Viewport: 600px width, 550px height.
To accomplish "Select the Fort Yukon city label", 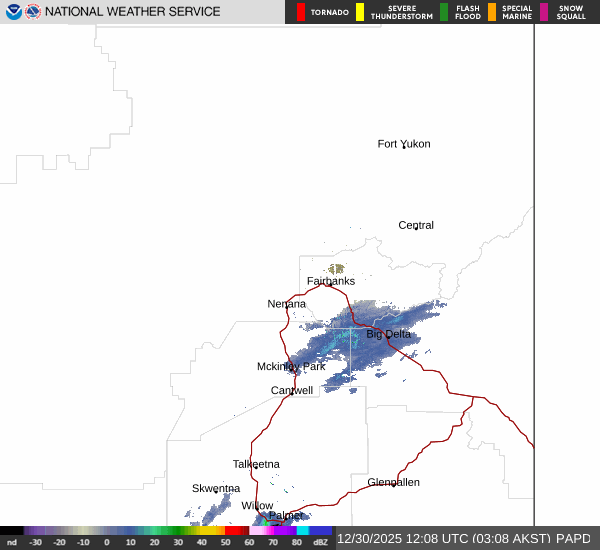I will [403, 144].
